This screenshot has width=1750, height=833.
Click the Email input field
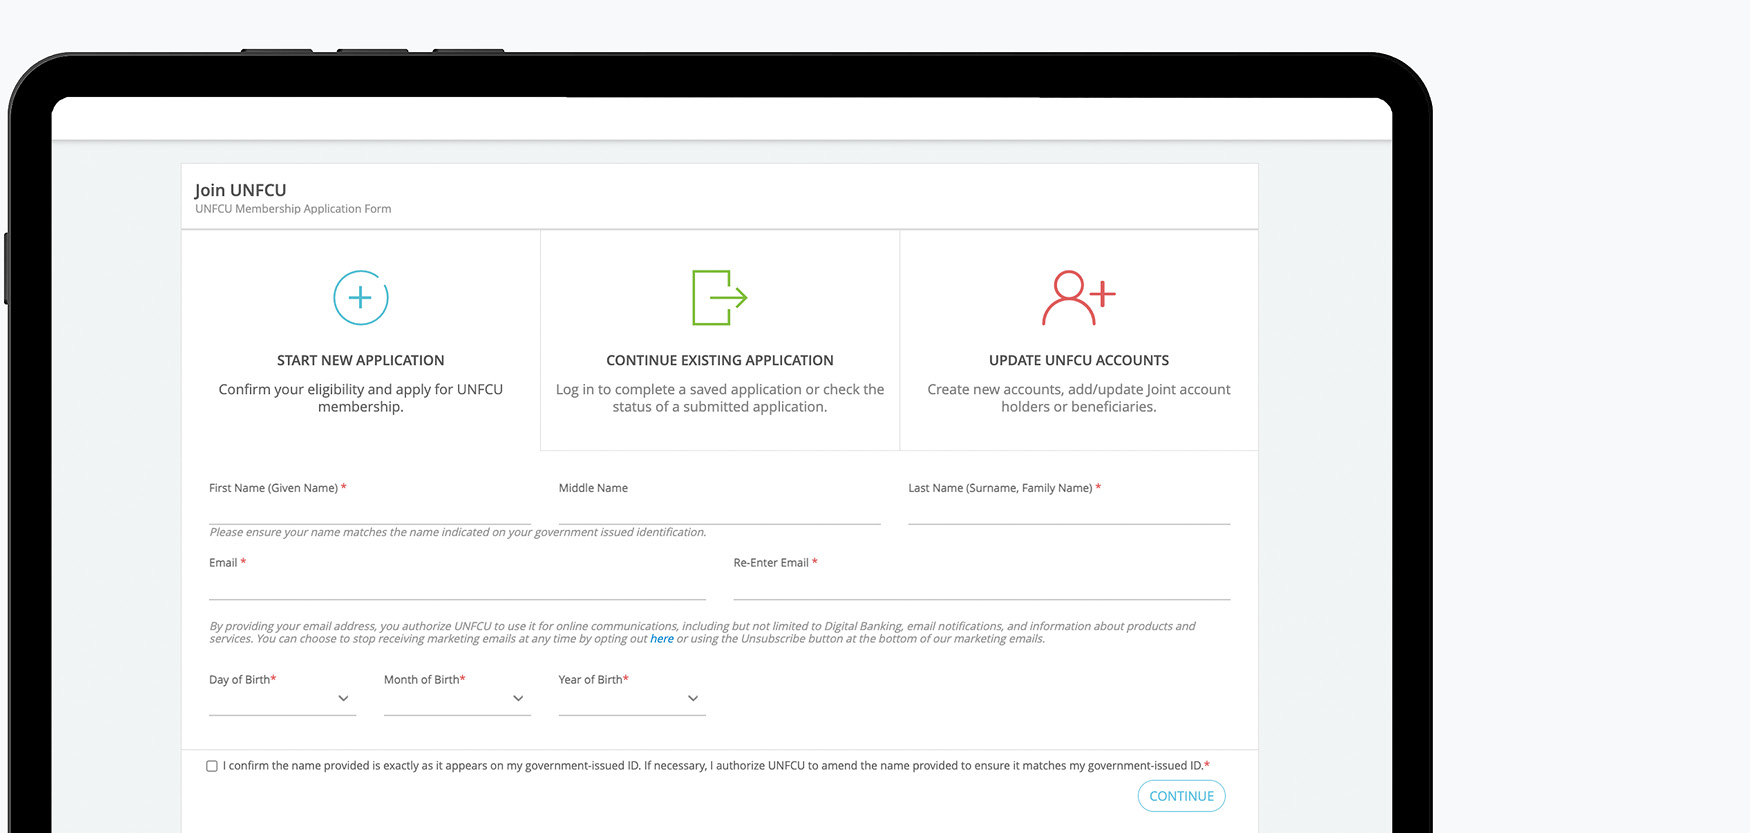coord(457,586)
